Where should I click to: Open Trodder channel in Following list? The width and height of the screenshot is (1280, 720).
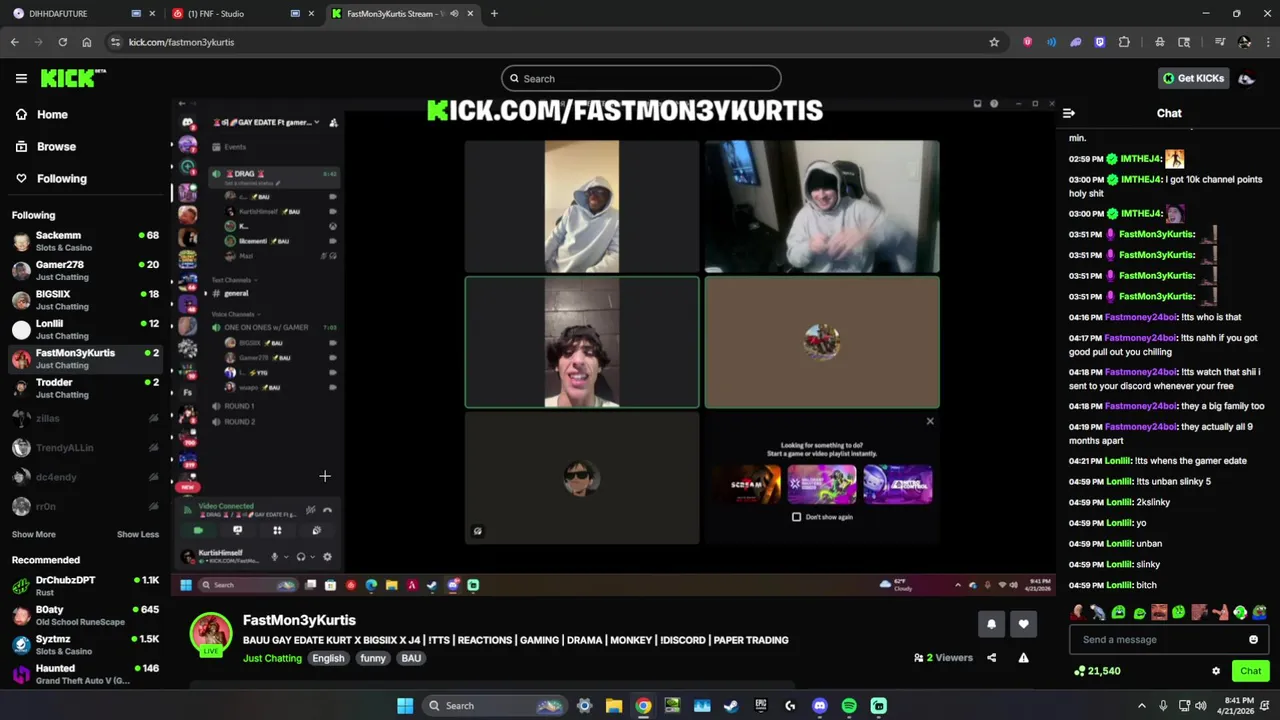pyautogui.click(x=85, y=388)
